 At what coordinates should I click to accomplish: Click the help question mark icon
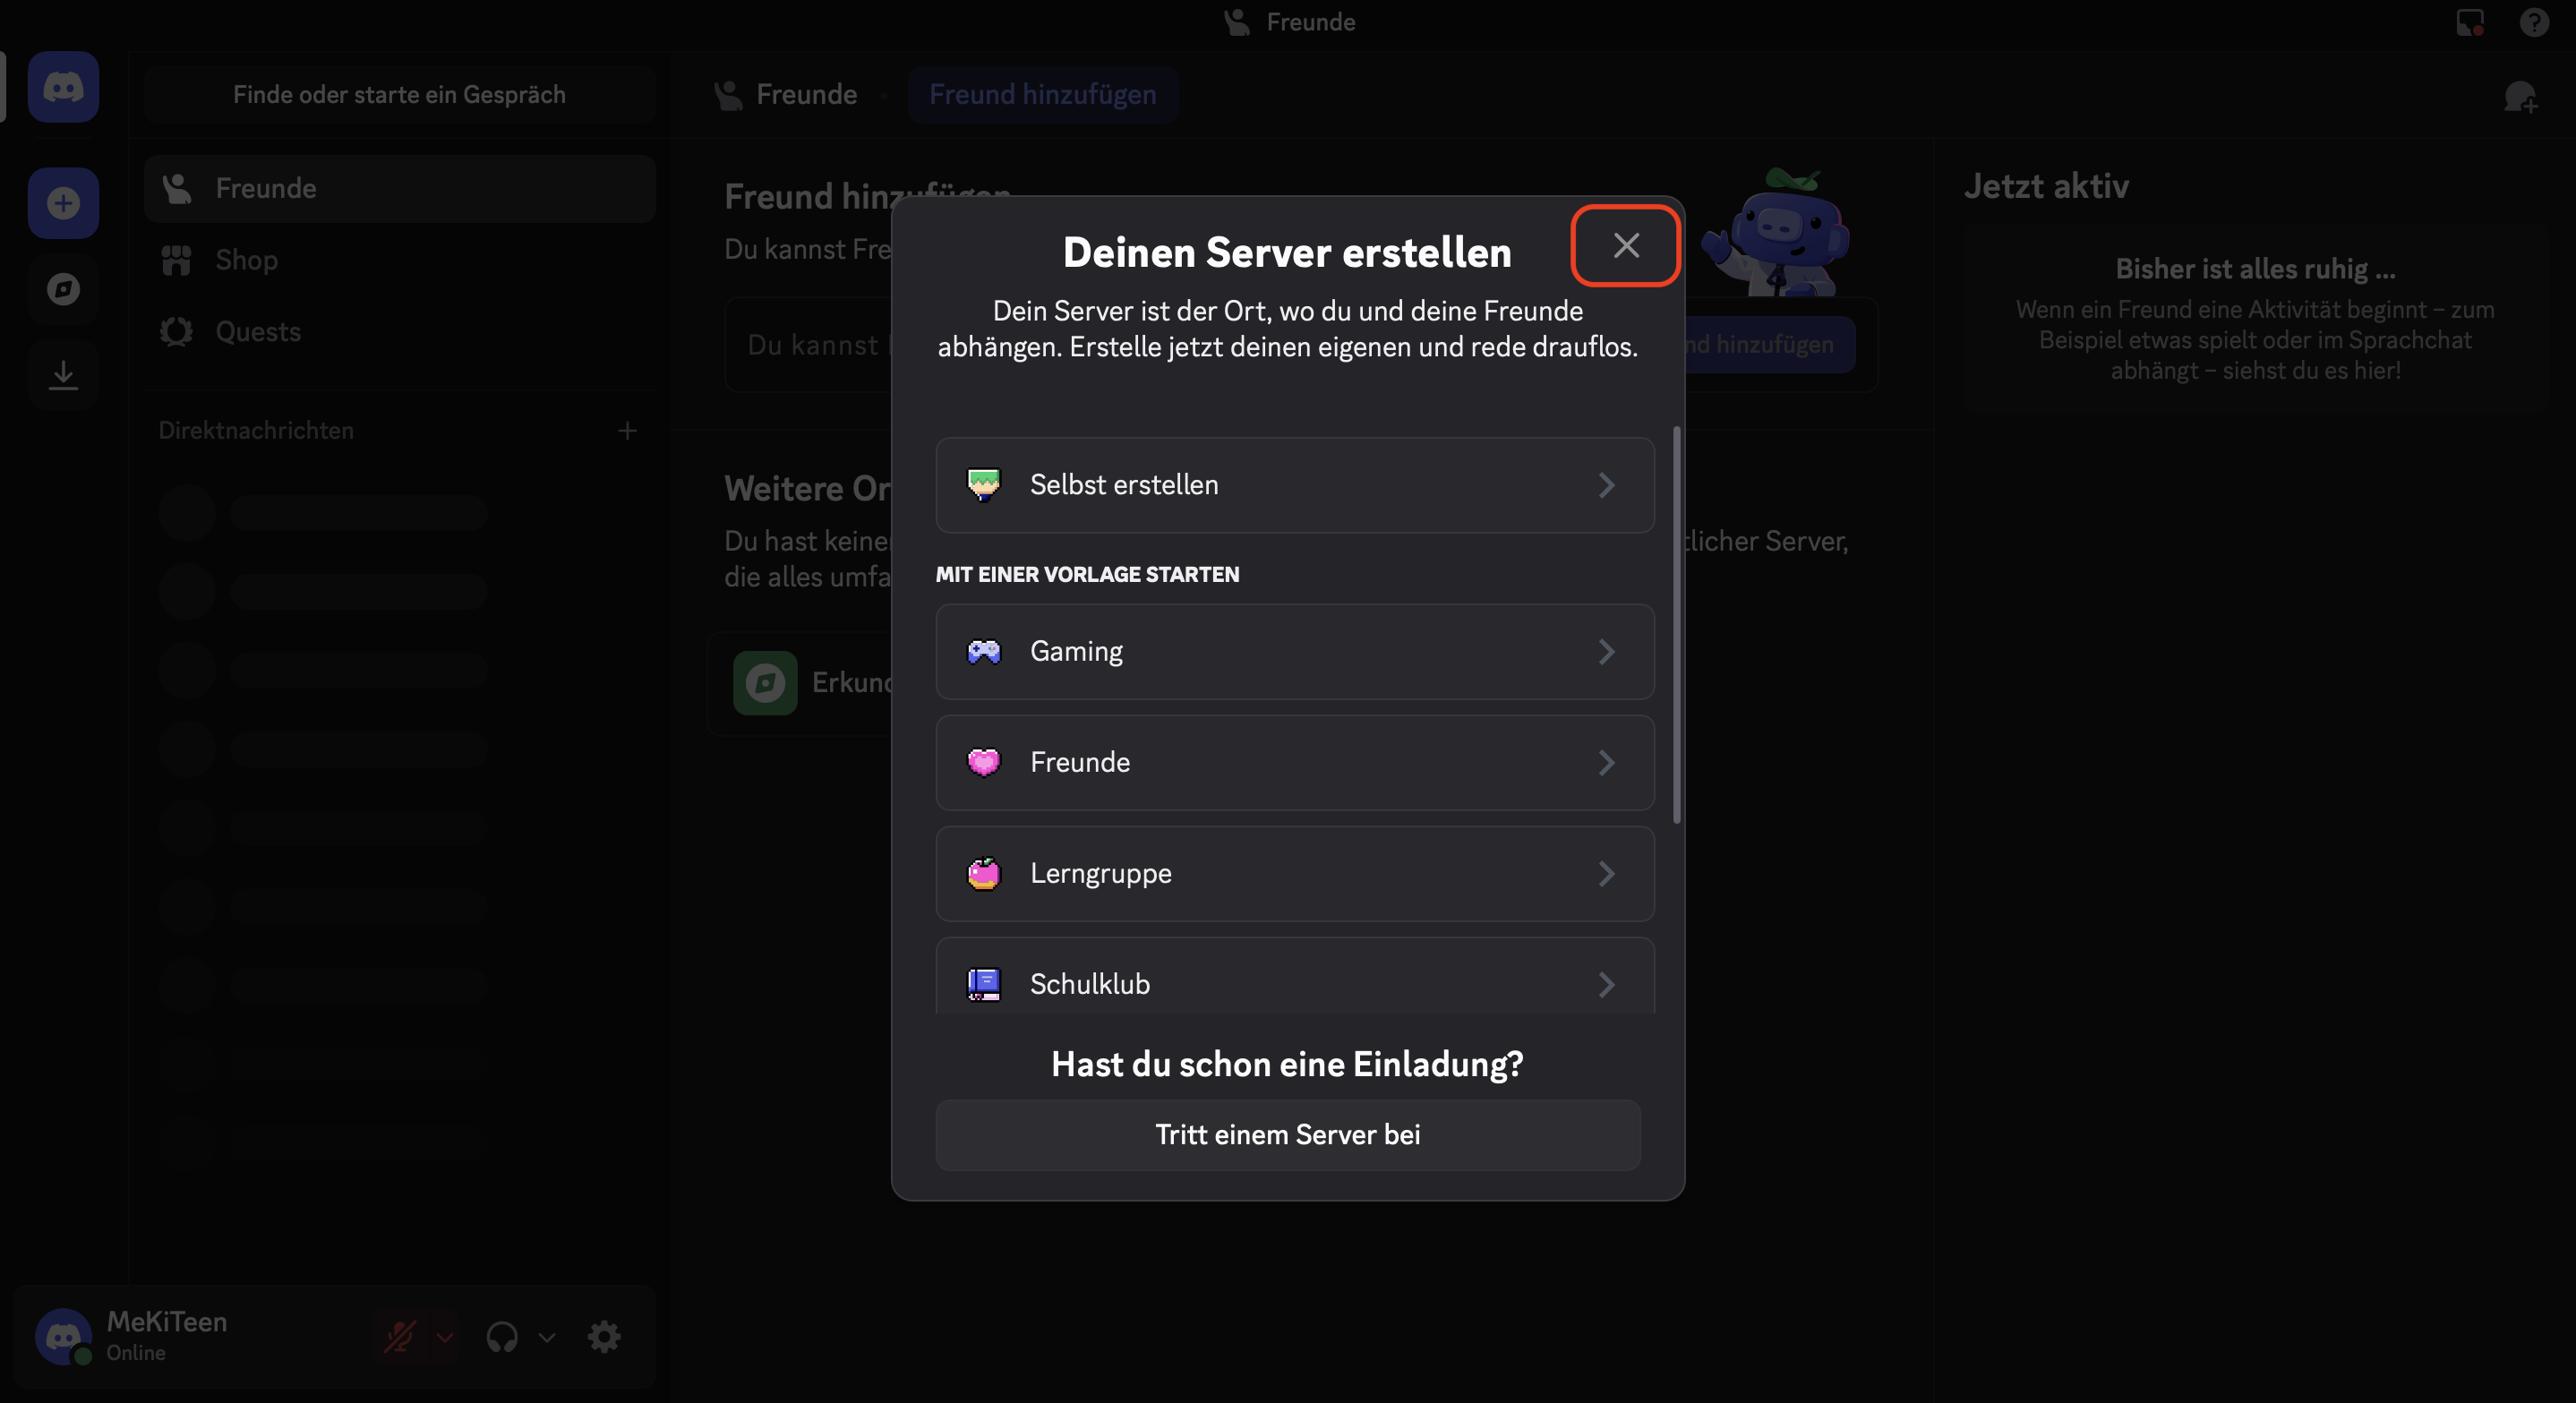[2533, 22]
